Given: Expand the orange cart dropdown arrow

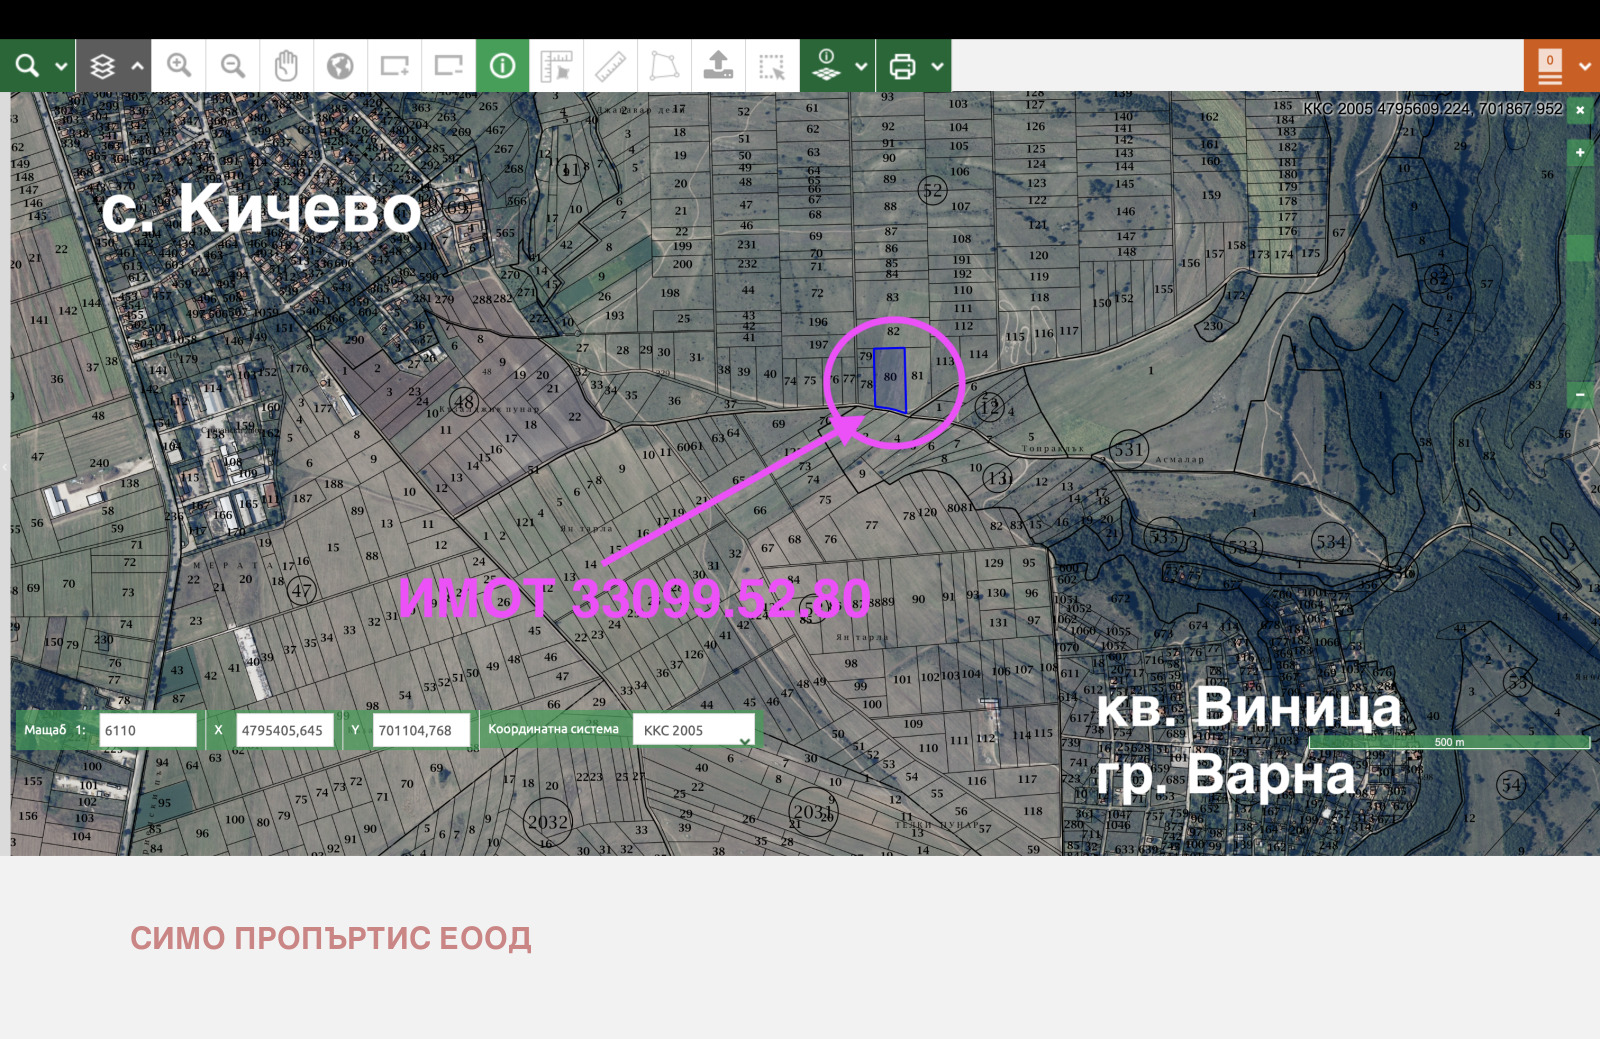Looking at the screenshot, I should coord(1584,66).
